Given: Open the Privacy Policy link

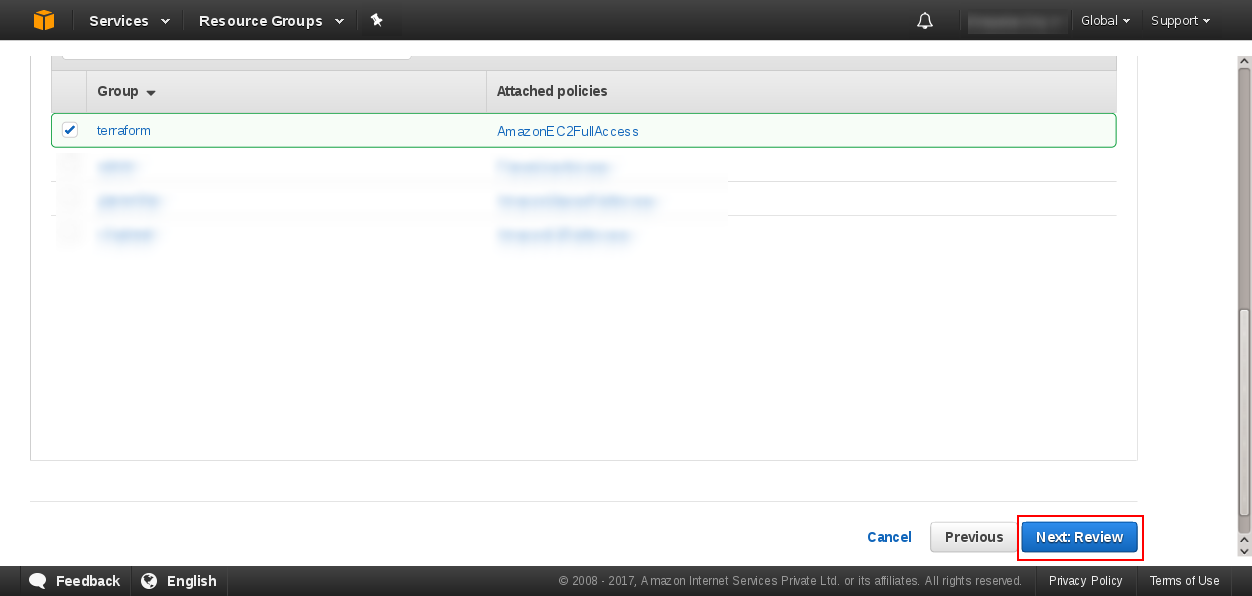Looking at the screenshot, I should tap(1085, 581).
